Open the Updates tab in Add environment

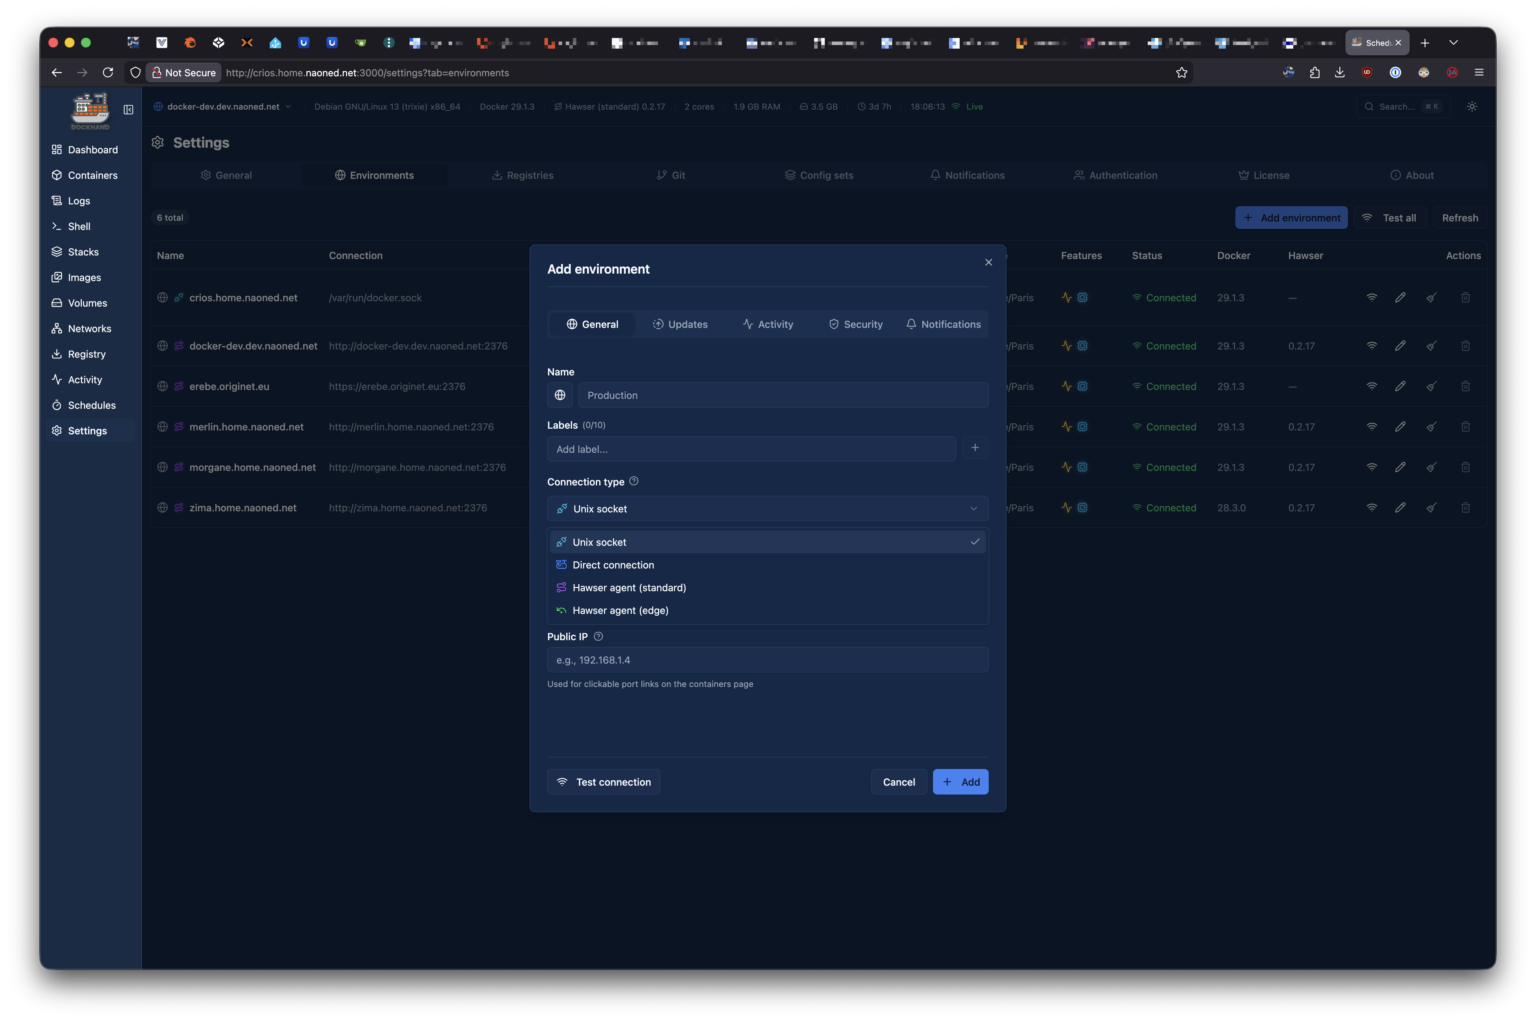680,324
